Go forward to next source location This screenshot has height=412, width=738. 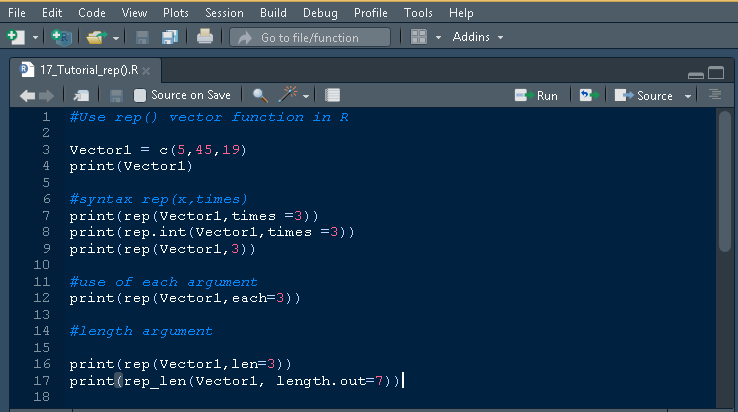click(47, 96)
